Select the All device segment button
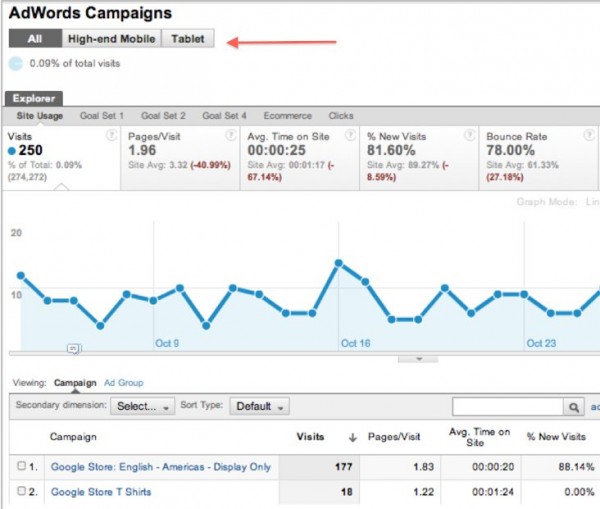This screenshot has height=509, width=600. [x=35, y=39]
